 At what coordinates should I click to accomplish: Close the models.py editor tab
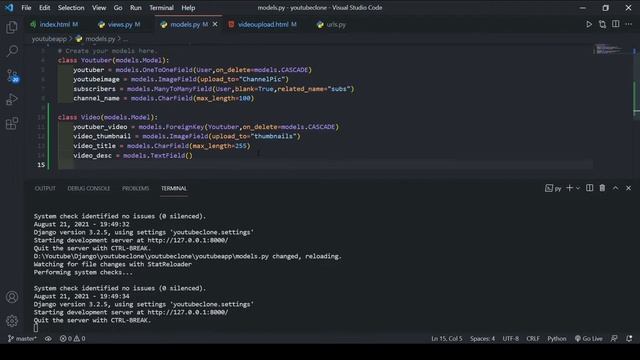coord(215,24)
